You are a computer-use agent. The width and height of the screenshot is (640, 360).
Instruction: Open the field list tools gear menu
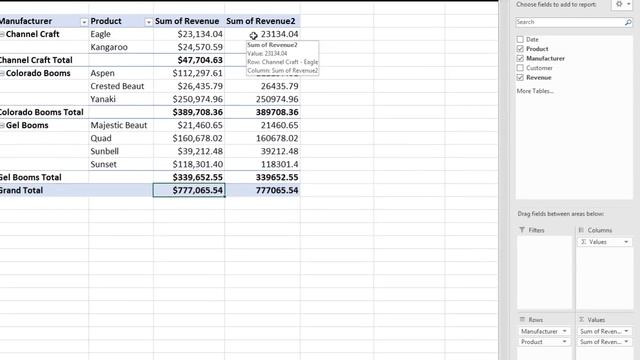coord(622,4)
